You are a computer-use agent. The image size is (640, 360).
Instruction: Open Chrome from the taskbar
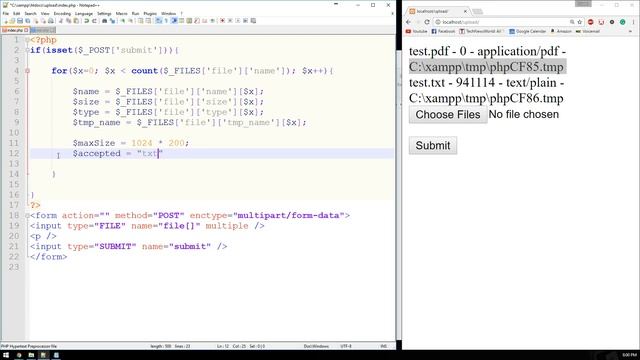click(19, 355)
